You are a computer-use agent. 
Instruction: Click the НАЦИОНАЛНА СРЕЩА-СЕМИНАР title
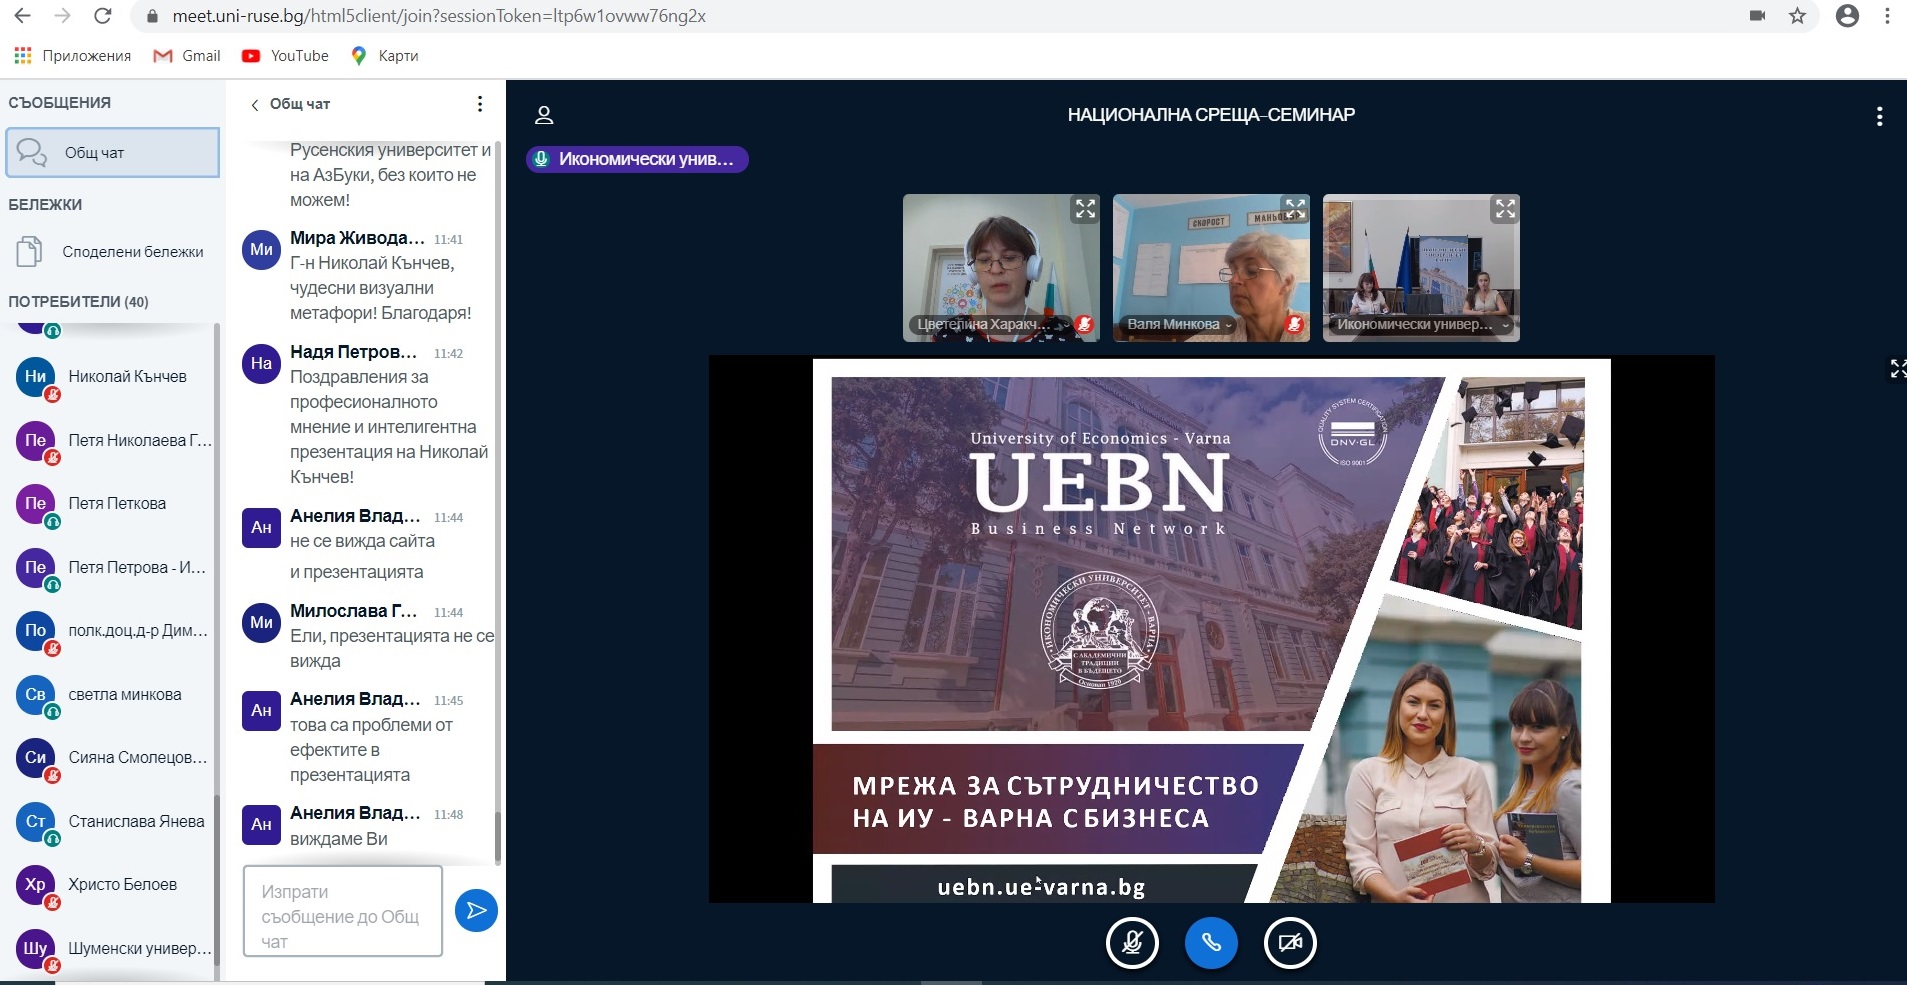point(1211,115)
